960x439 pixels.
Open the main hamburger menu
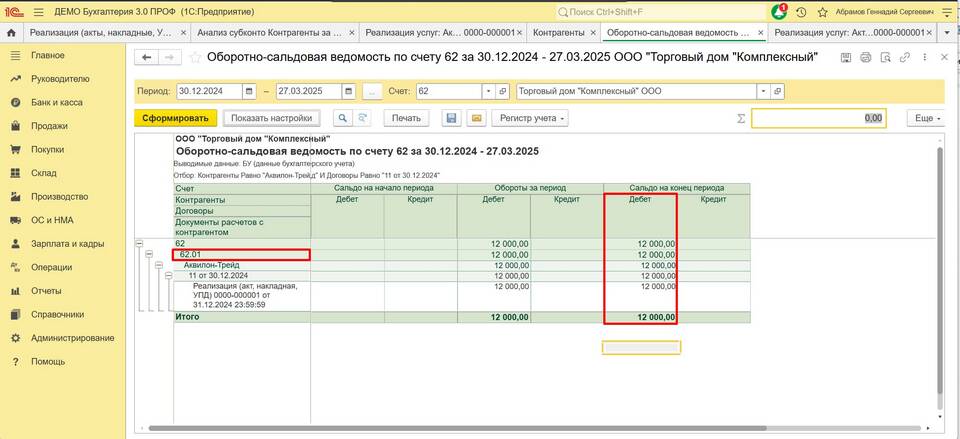pos(39,12)
